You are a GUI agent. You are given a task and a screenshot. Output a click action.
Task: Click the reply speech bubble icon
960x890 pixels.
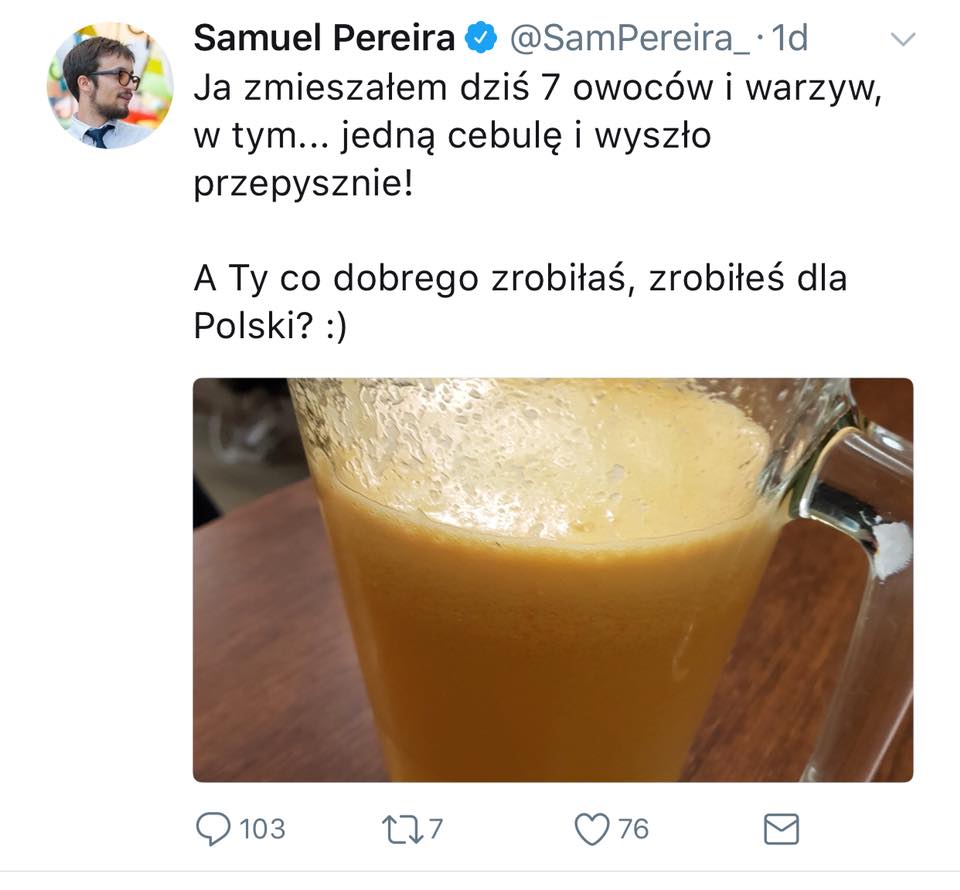click(213, 829)
